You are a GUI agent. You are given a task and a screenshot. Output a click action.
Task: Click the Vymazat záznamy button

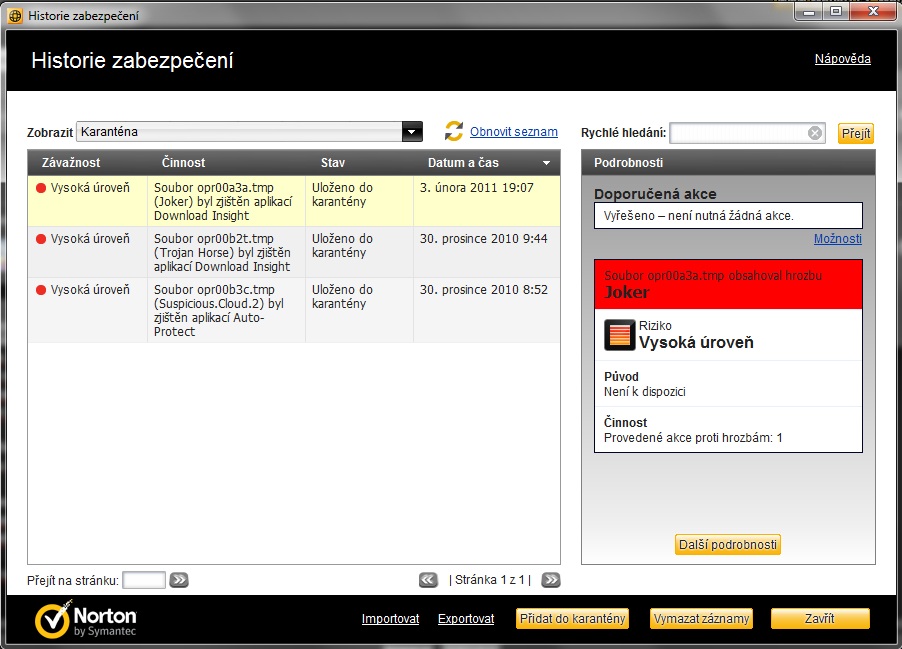click(701, 619)
